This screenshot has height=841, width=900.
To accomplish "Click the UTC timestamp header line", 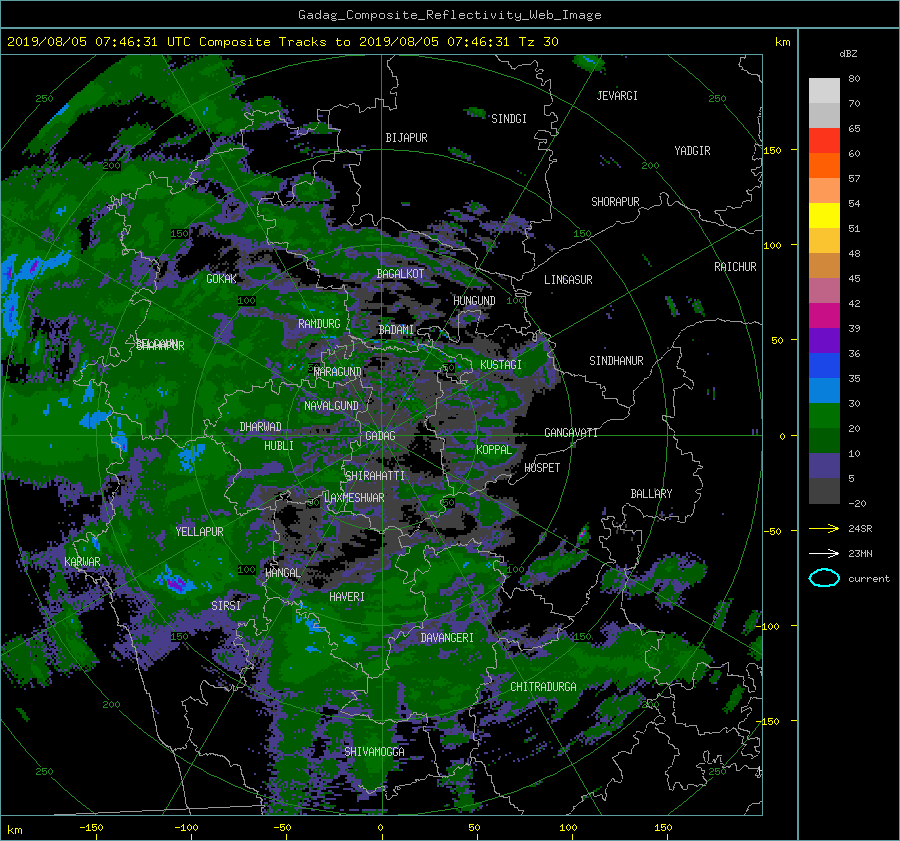I will 282,42.
